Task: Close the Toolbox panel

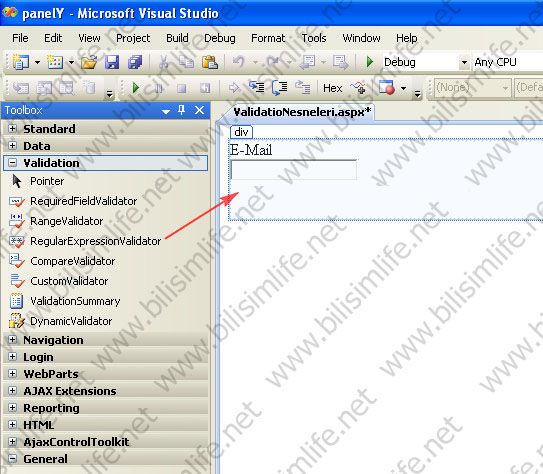Action: tap(199, 110)
